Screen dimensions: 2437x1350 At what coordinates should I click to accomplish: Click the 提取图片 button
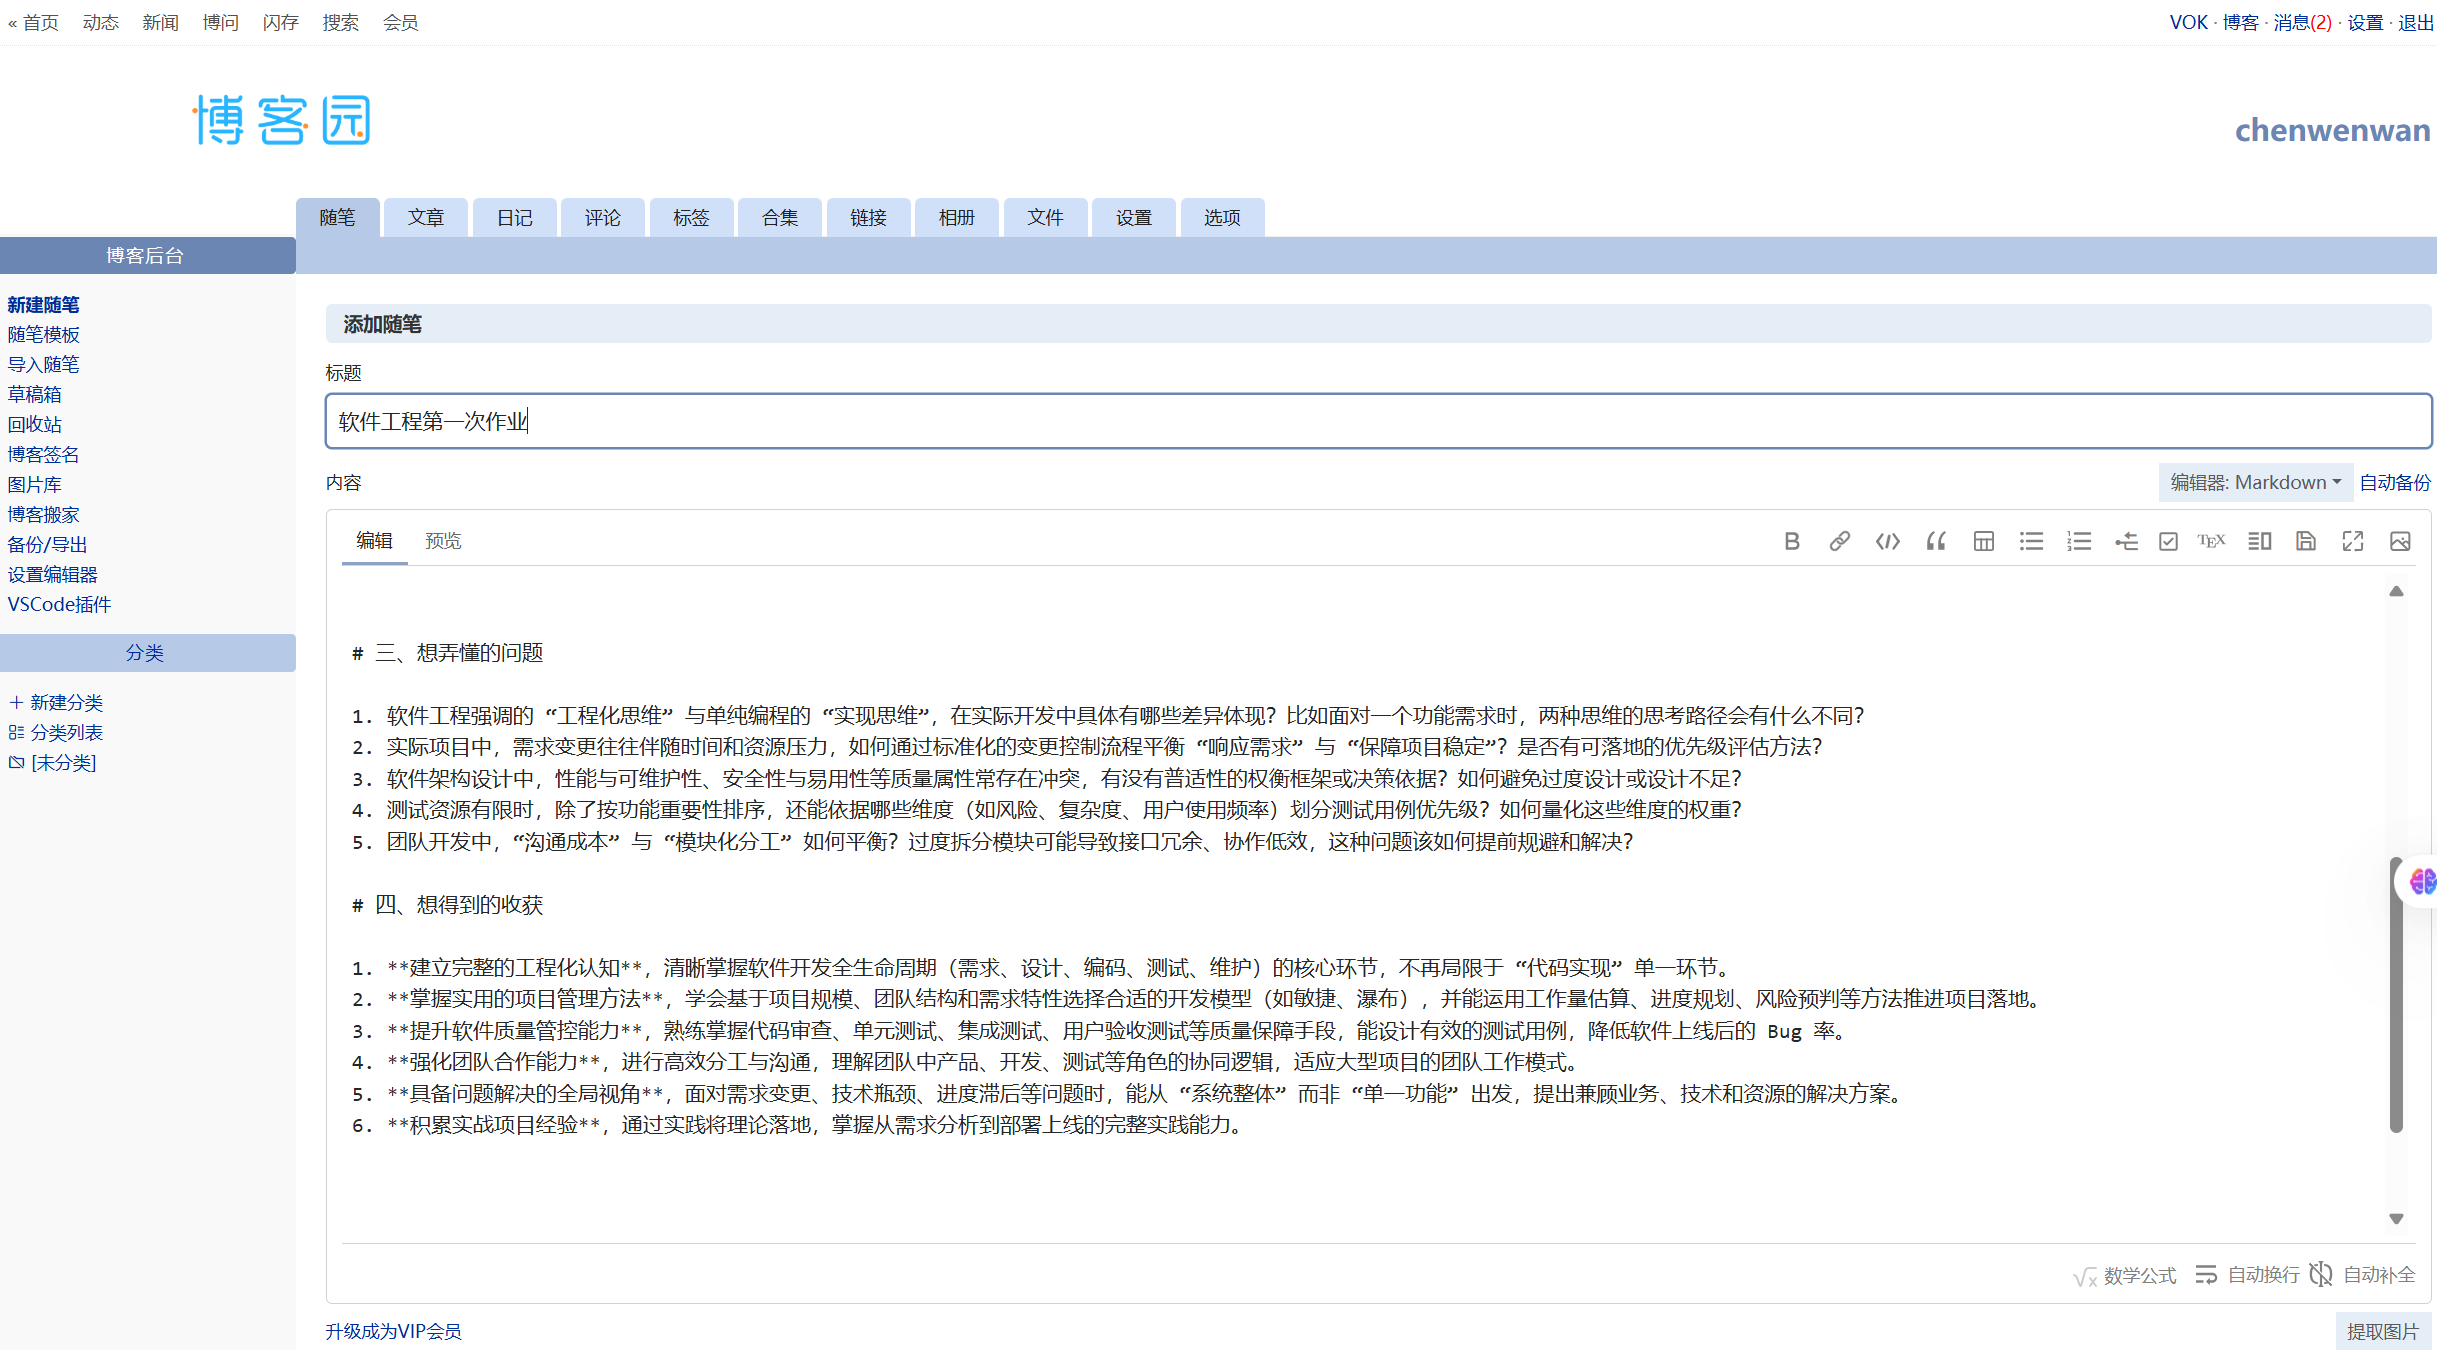[2385, 1331]
